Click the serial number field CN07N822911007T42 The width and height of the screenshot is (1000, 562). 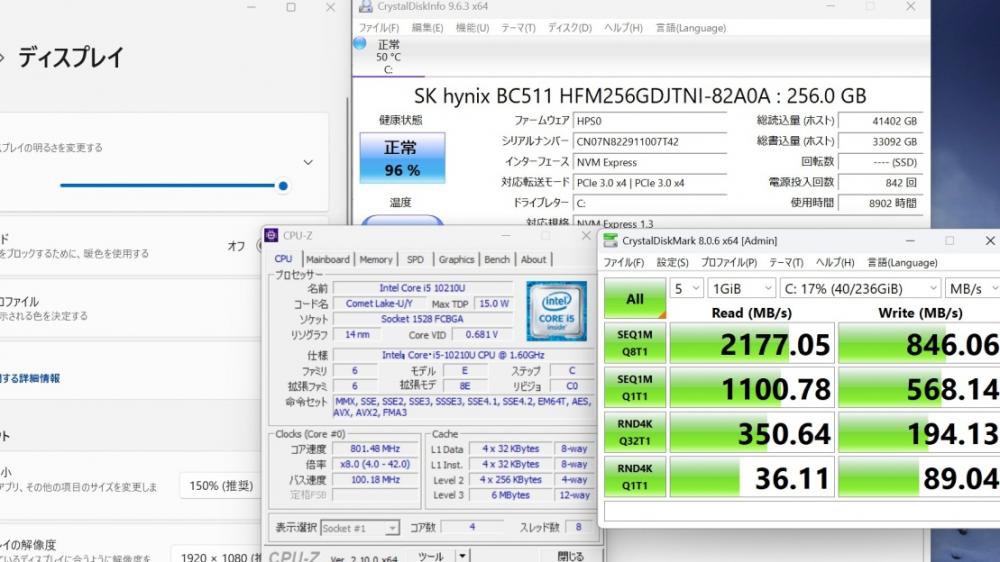[650, 142]
